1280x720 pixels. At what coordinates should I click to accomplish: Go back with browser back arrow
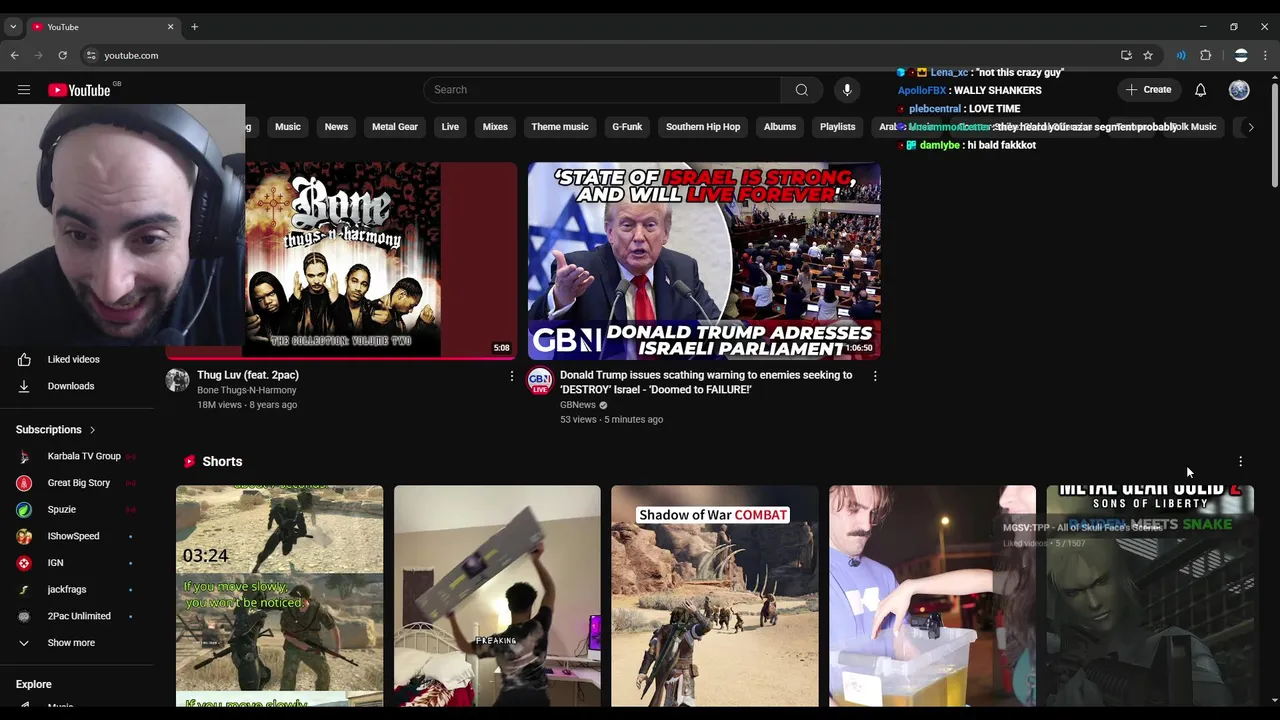click(14, 55)
